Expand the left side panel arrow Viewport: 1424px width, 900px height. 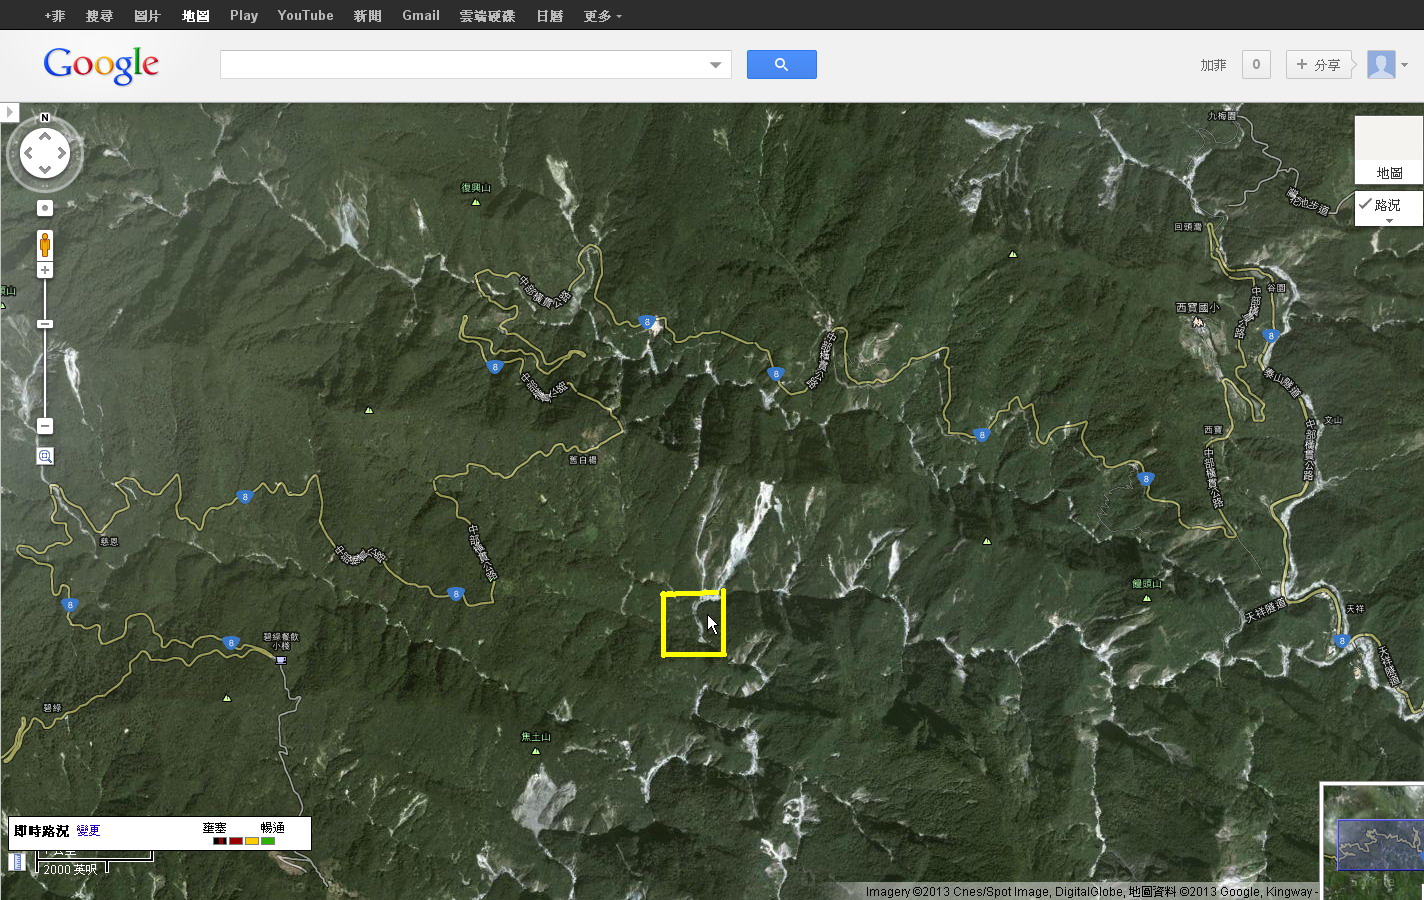(x=9, y=112)
